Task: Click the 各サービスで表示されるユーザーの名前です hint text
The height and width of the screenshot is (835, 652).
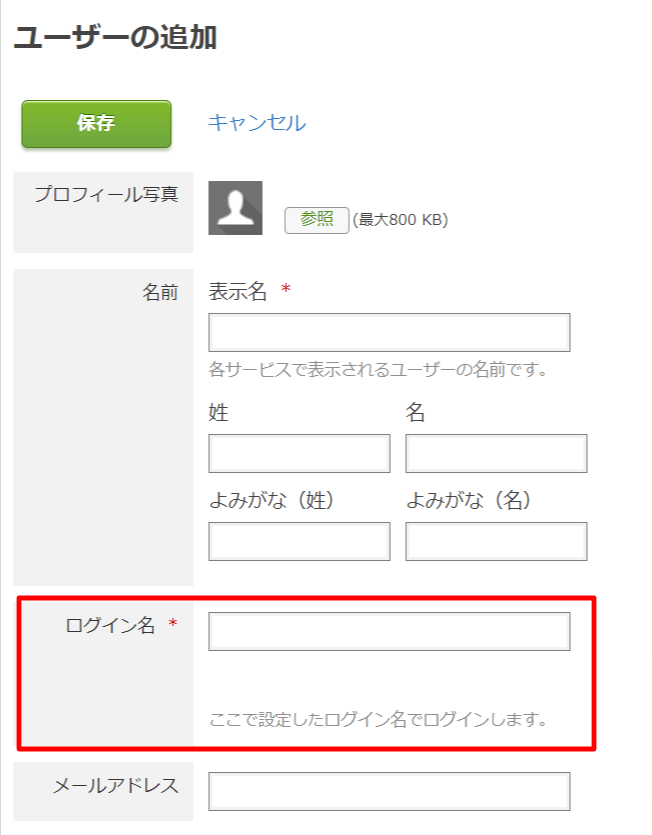Action: pos(378,369)
